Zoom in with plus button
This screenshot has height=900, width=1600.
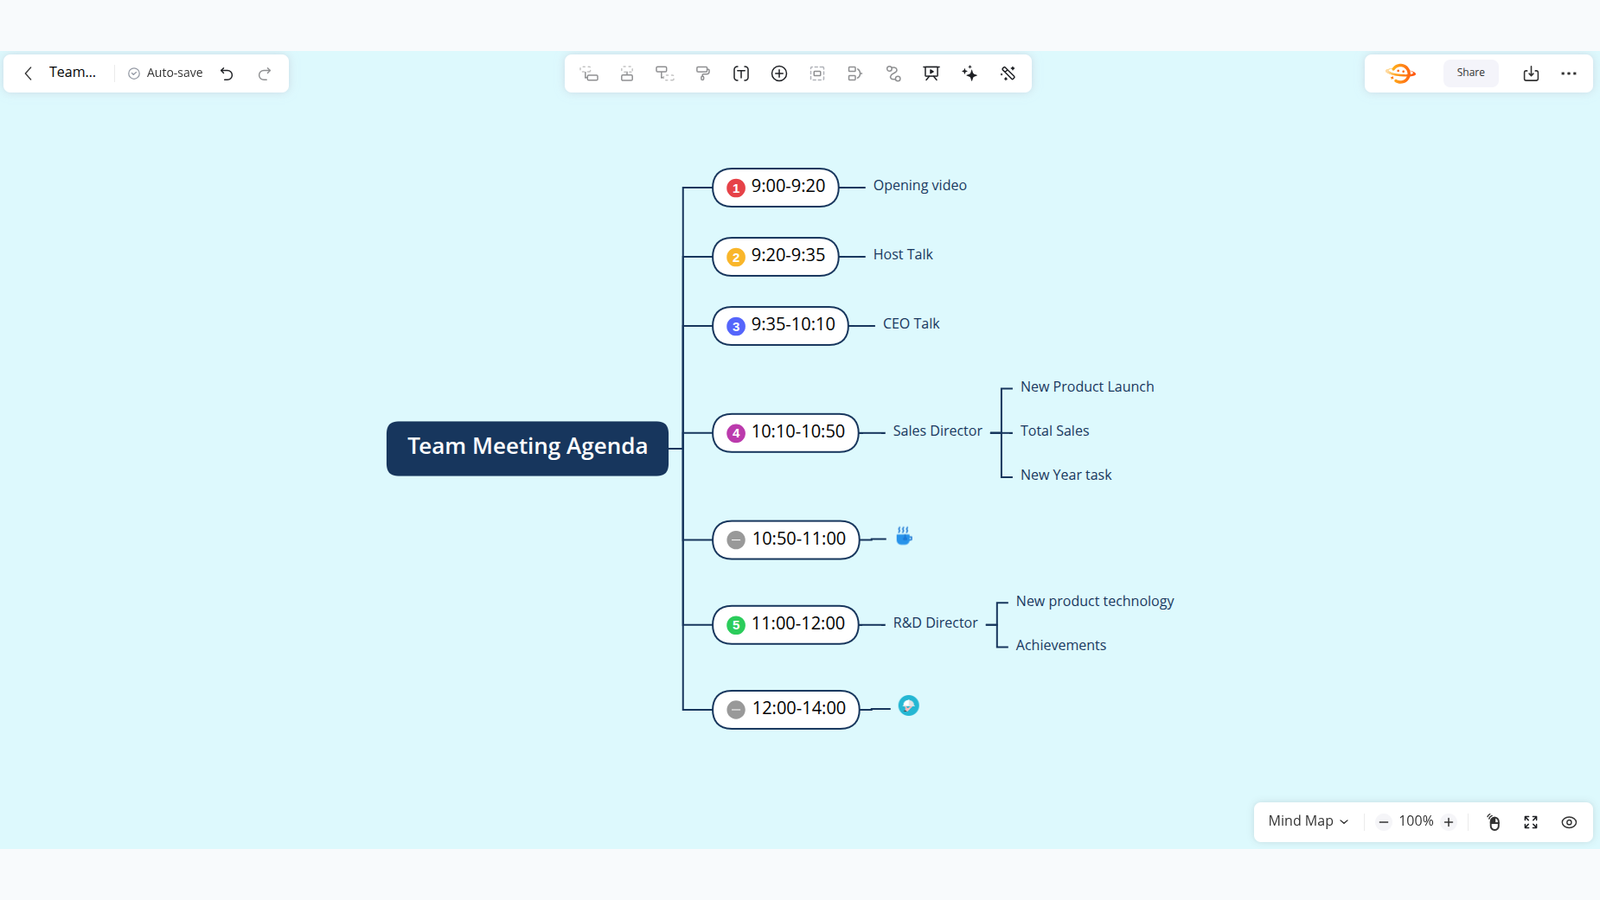[x=1448, y=822]
